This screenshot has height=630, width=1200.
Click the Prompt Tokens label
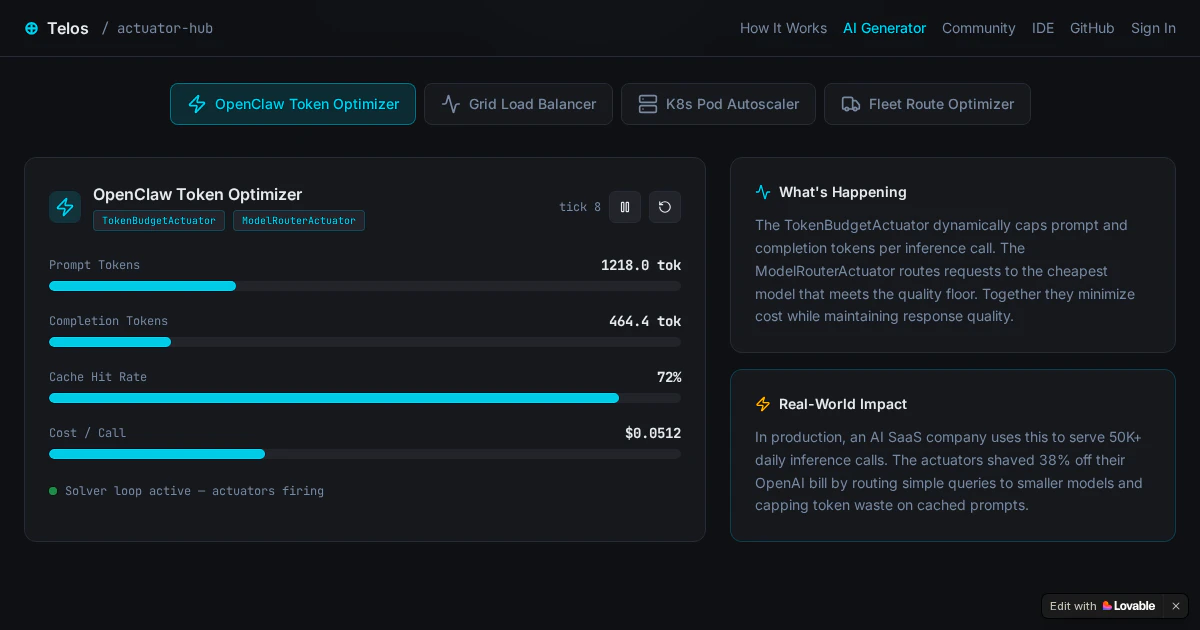point(94,265)
